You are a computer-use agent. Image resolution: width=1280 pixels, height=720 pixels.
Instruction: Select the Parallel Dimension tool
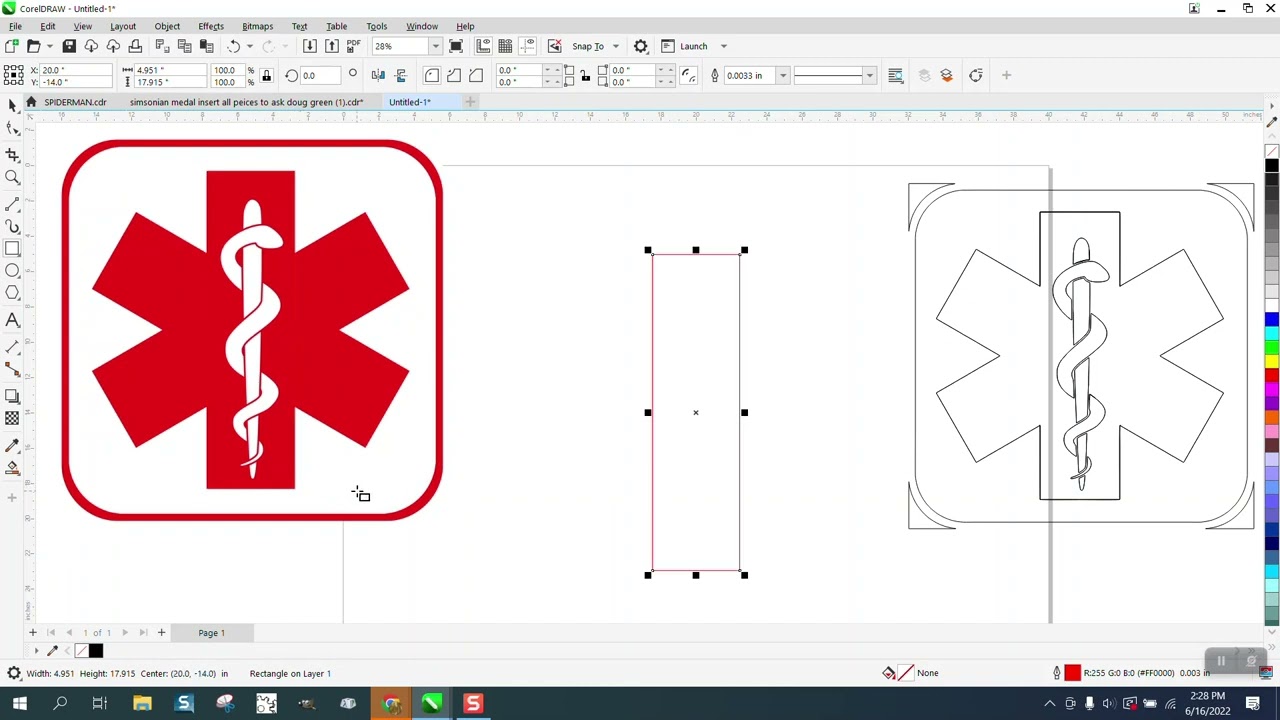(x=12, y=346)
